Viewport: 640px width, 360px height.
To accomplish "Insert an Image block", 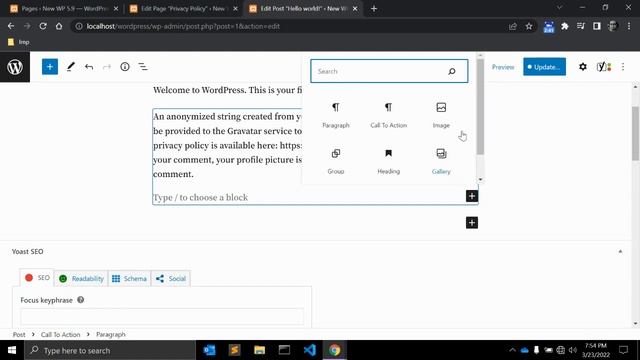I will coord(441,115).
